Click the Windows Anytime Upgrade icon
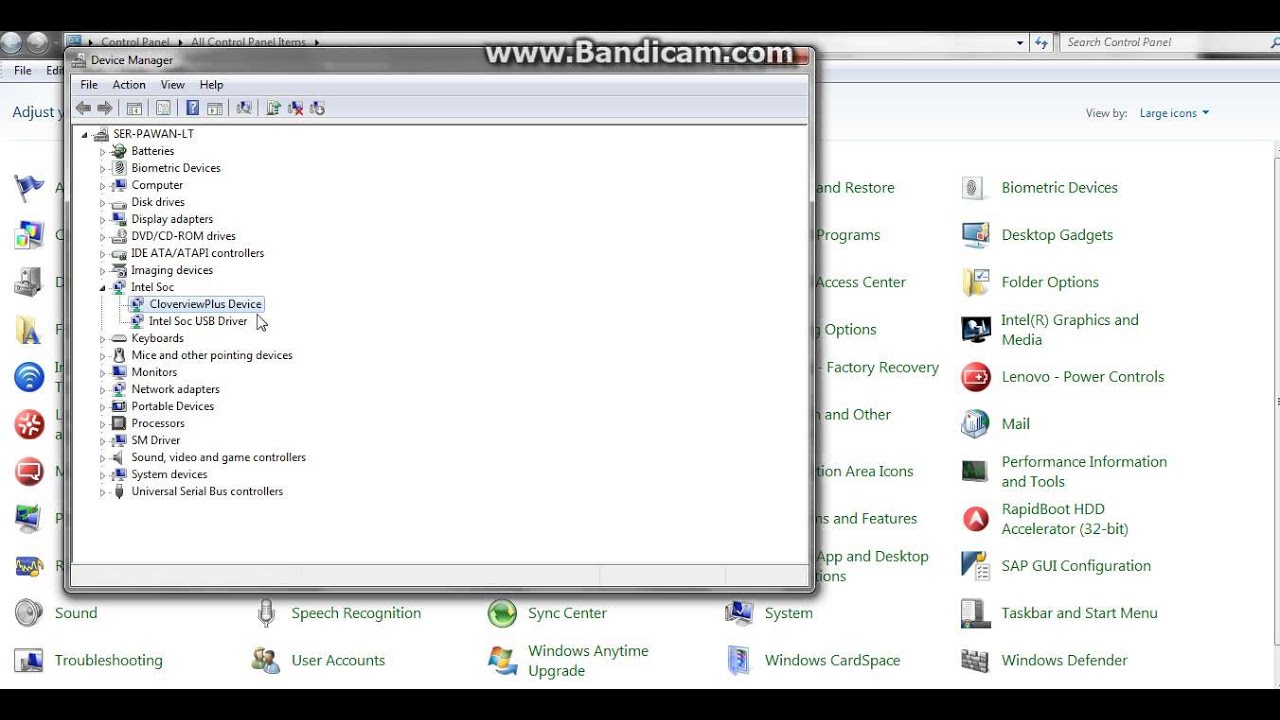1280x720 pixels. pos(502,660)
